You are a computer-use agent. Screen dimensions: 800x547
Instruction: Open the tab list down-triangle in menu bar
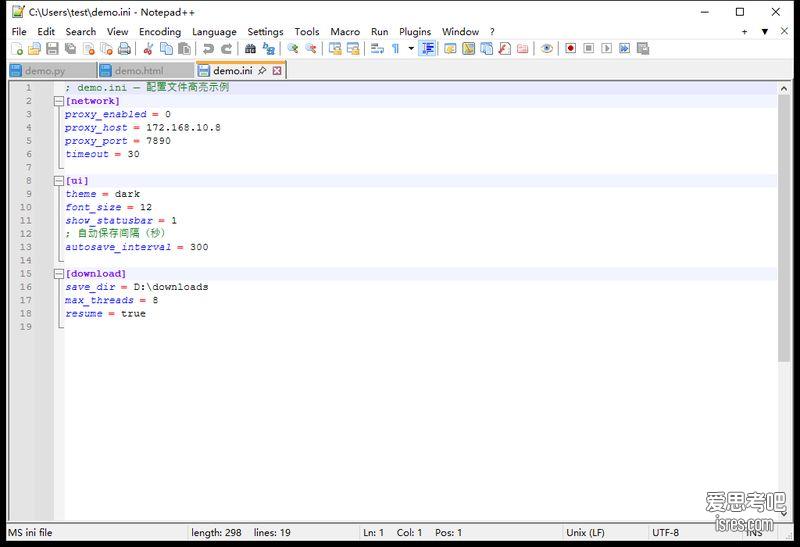(764, 32)
